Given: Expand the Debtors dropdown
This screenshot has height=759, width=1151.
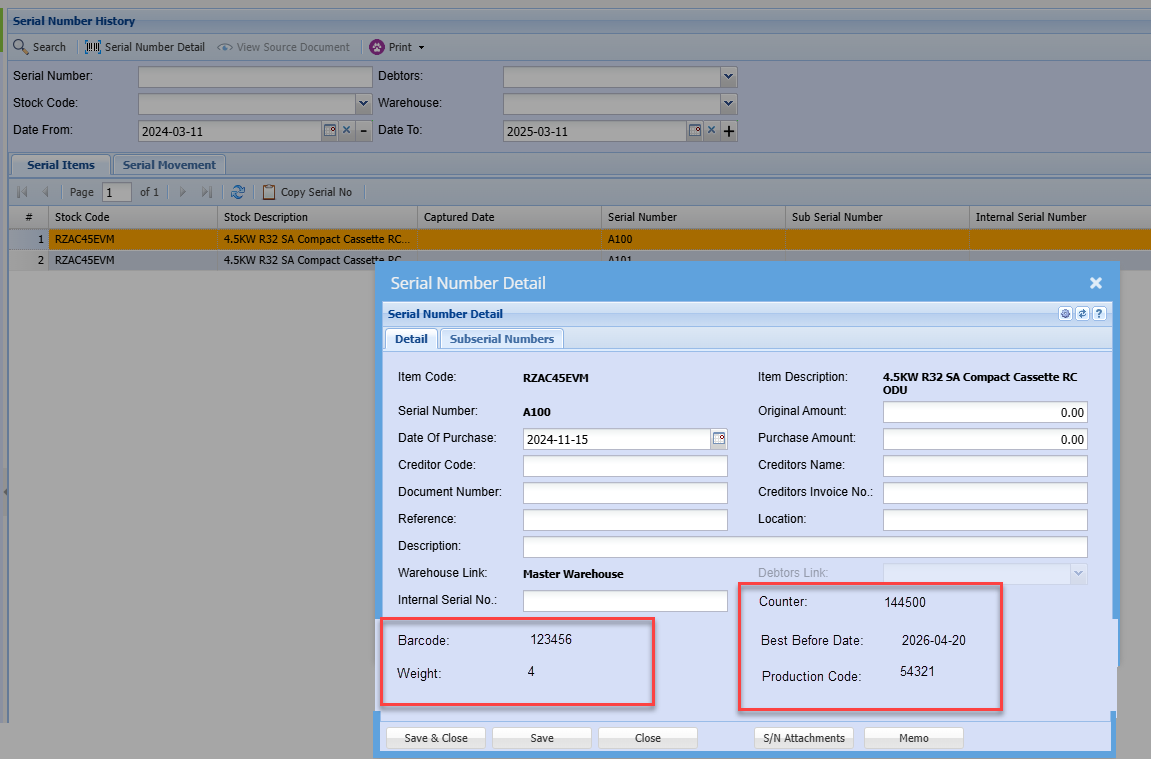Looking at the screenshot, I should [x=728, y=77].
